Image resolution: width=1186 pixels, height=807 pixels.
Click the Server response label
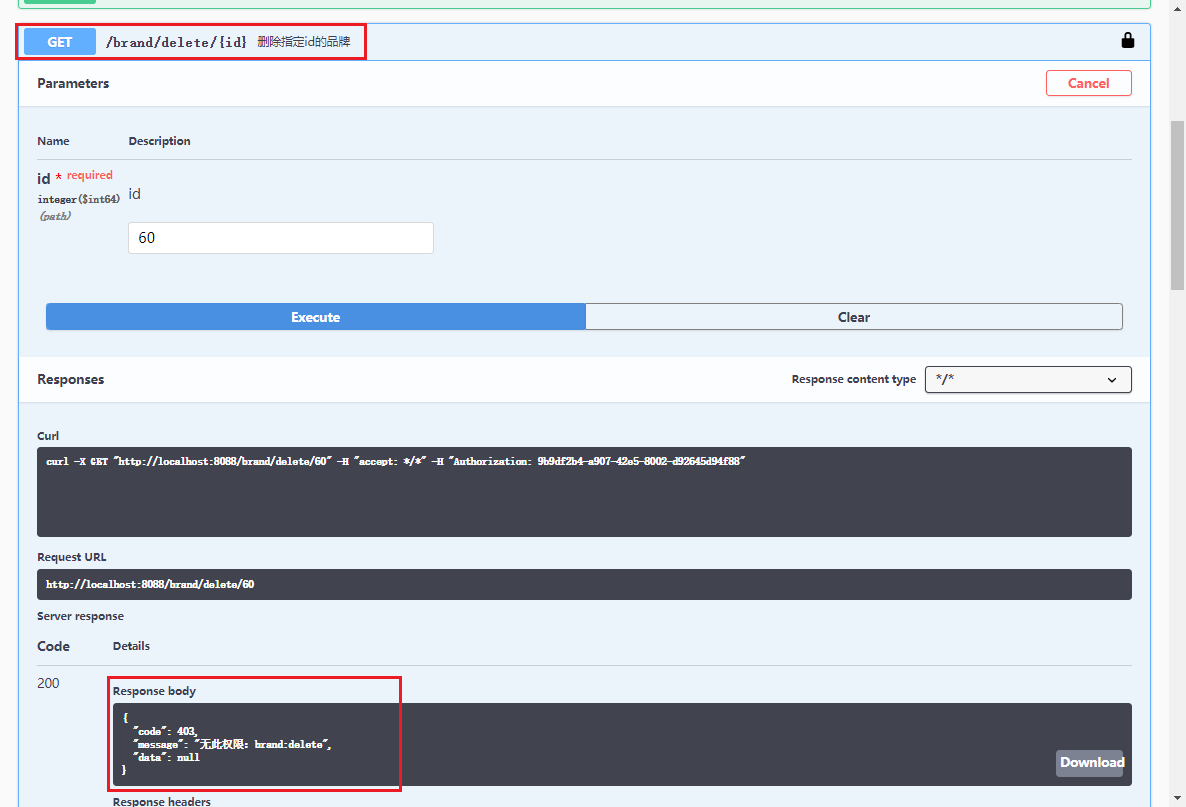click(80, 616)
